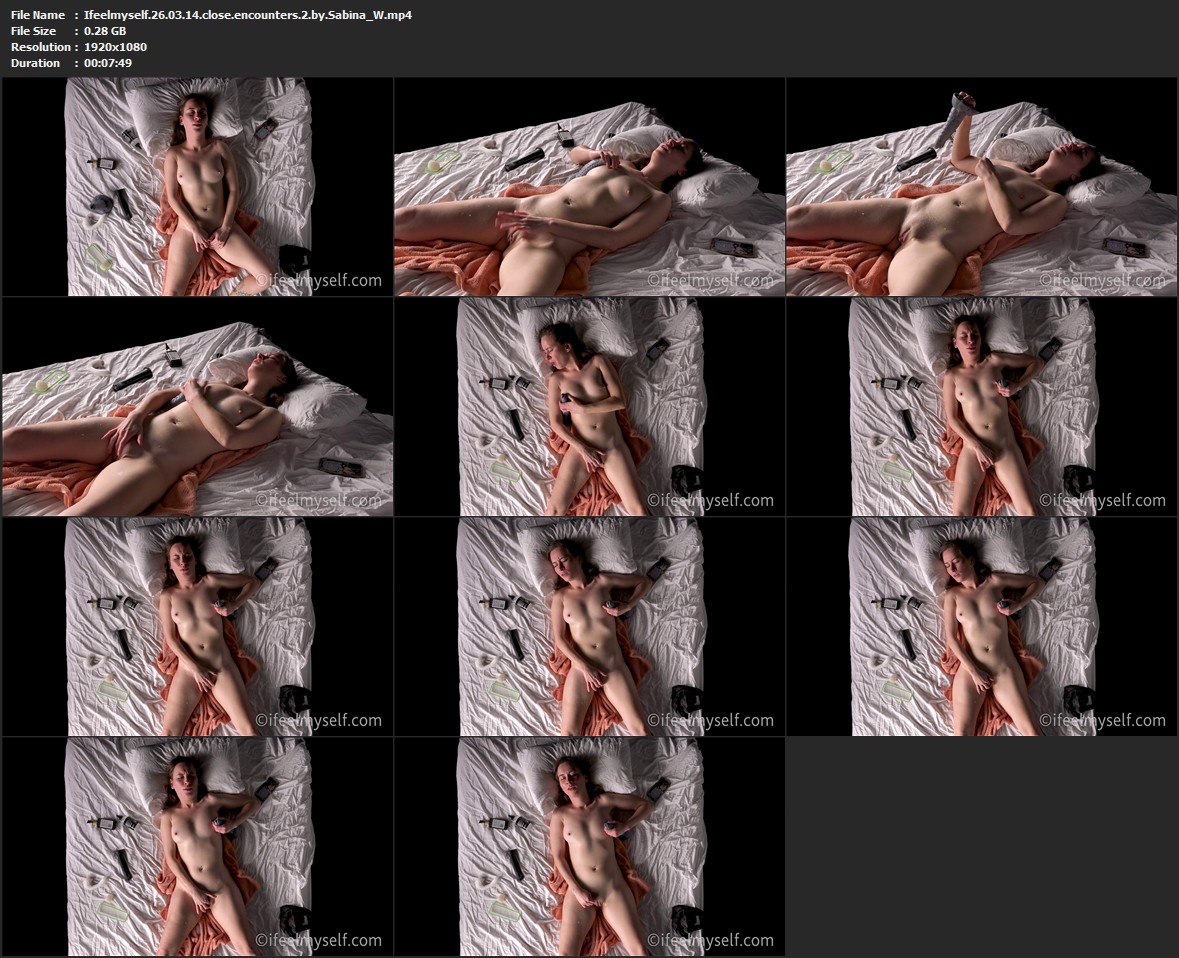This screenshot has height=958, width=1179.
Task: Open the first thumbnail in the top row
Action: (x=197, y=187)
